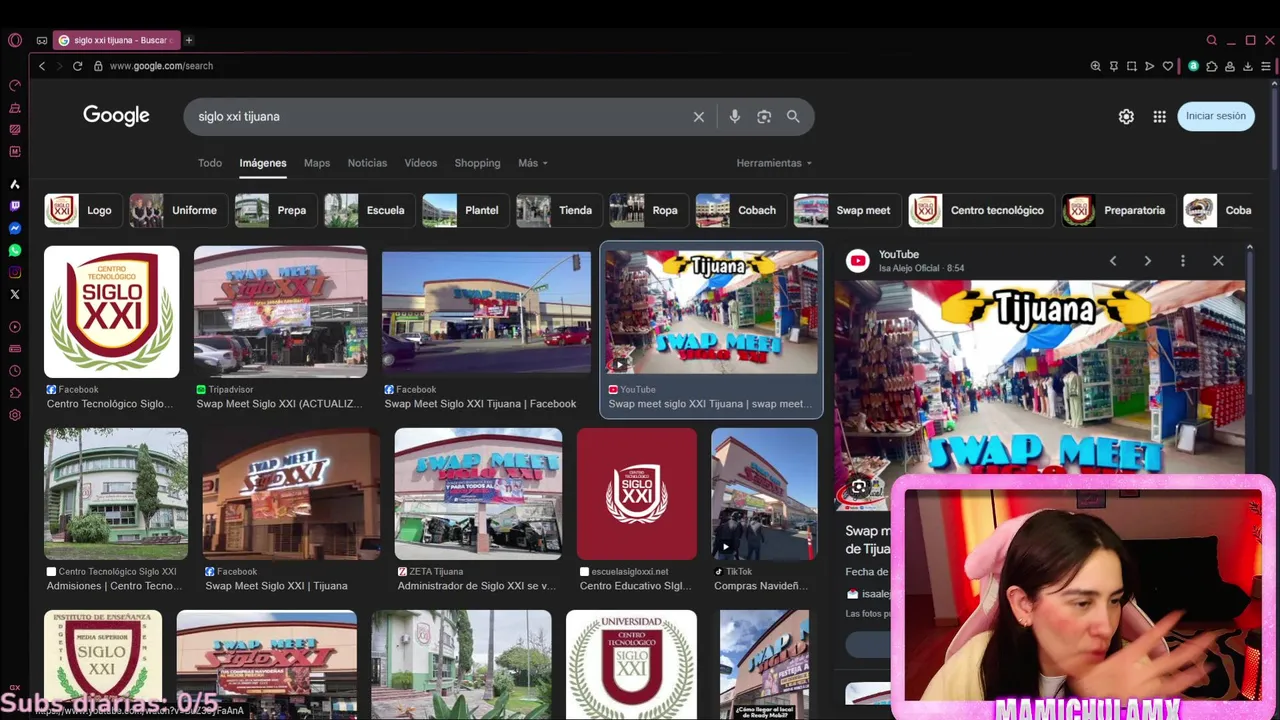Open the green 'a' extension icon
Image resolution: width=1280 pixels, height=720 pixels.
click(x=1193, y=66)
